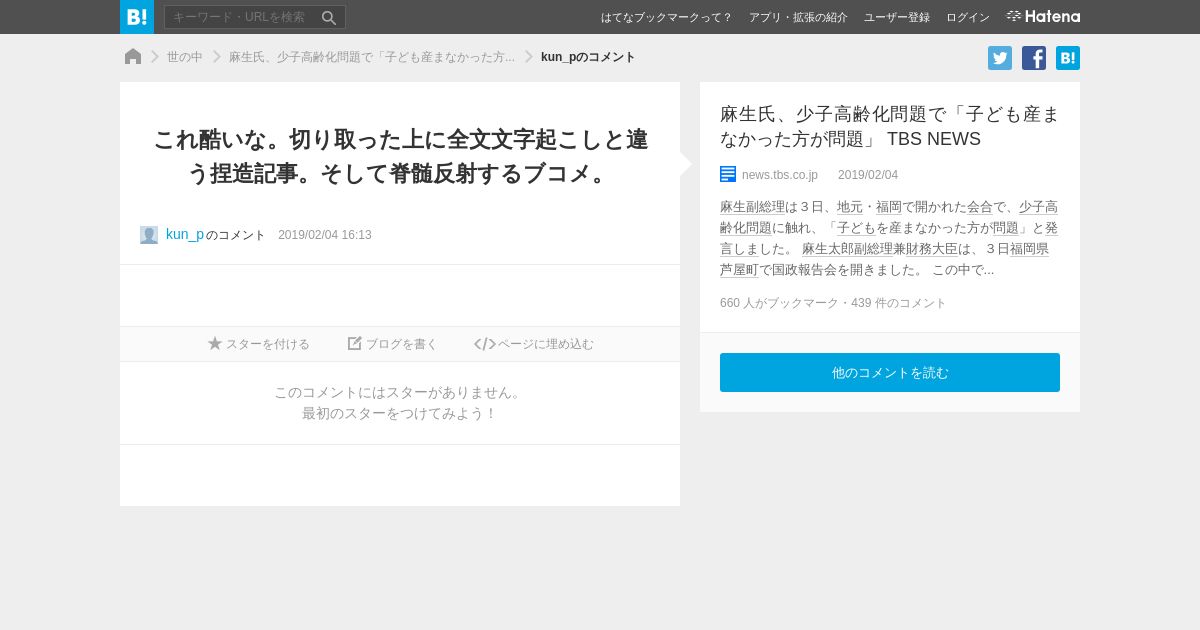
Task: Click 他のコメントを読む button
Action: (x=890, y=372)
